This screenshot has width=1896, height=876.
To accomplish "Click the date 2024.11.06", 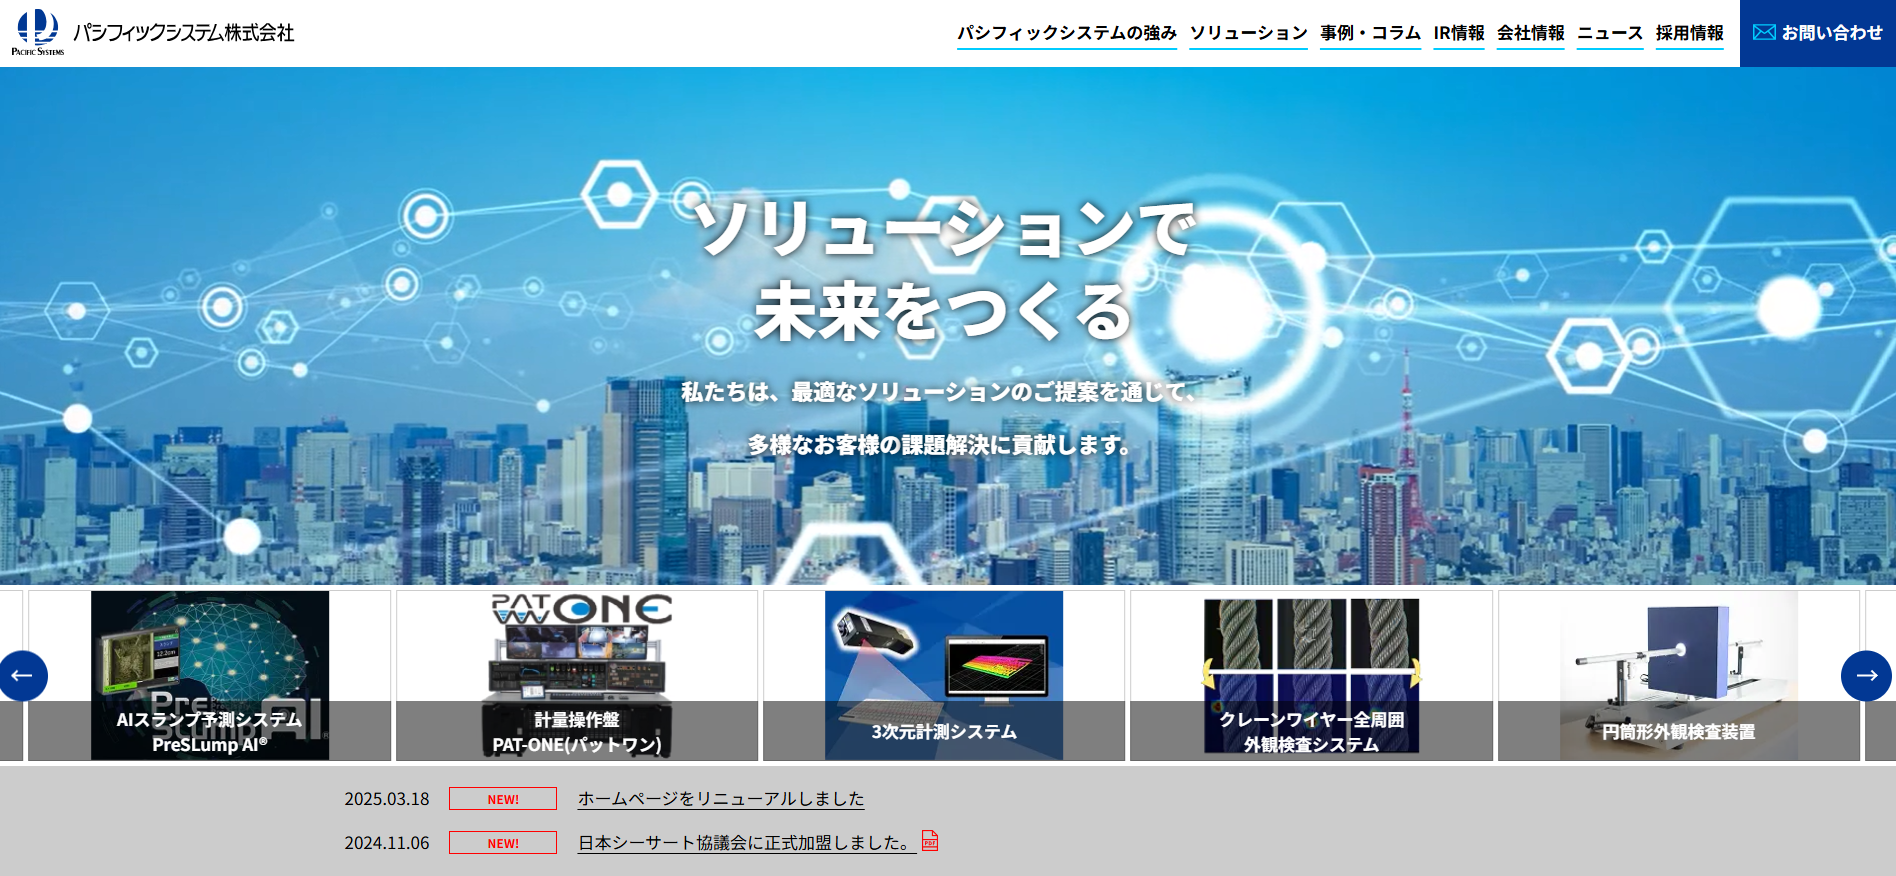I will pos(387,843).
